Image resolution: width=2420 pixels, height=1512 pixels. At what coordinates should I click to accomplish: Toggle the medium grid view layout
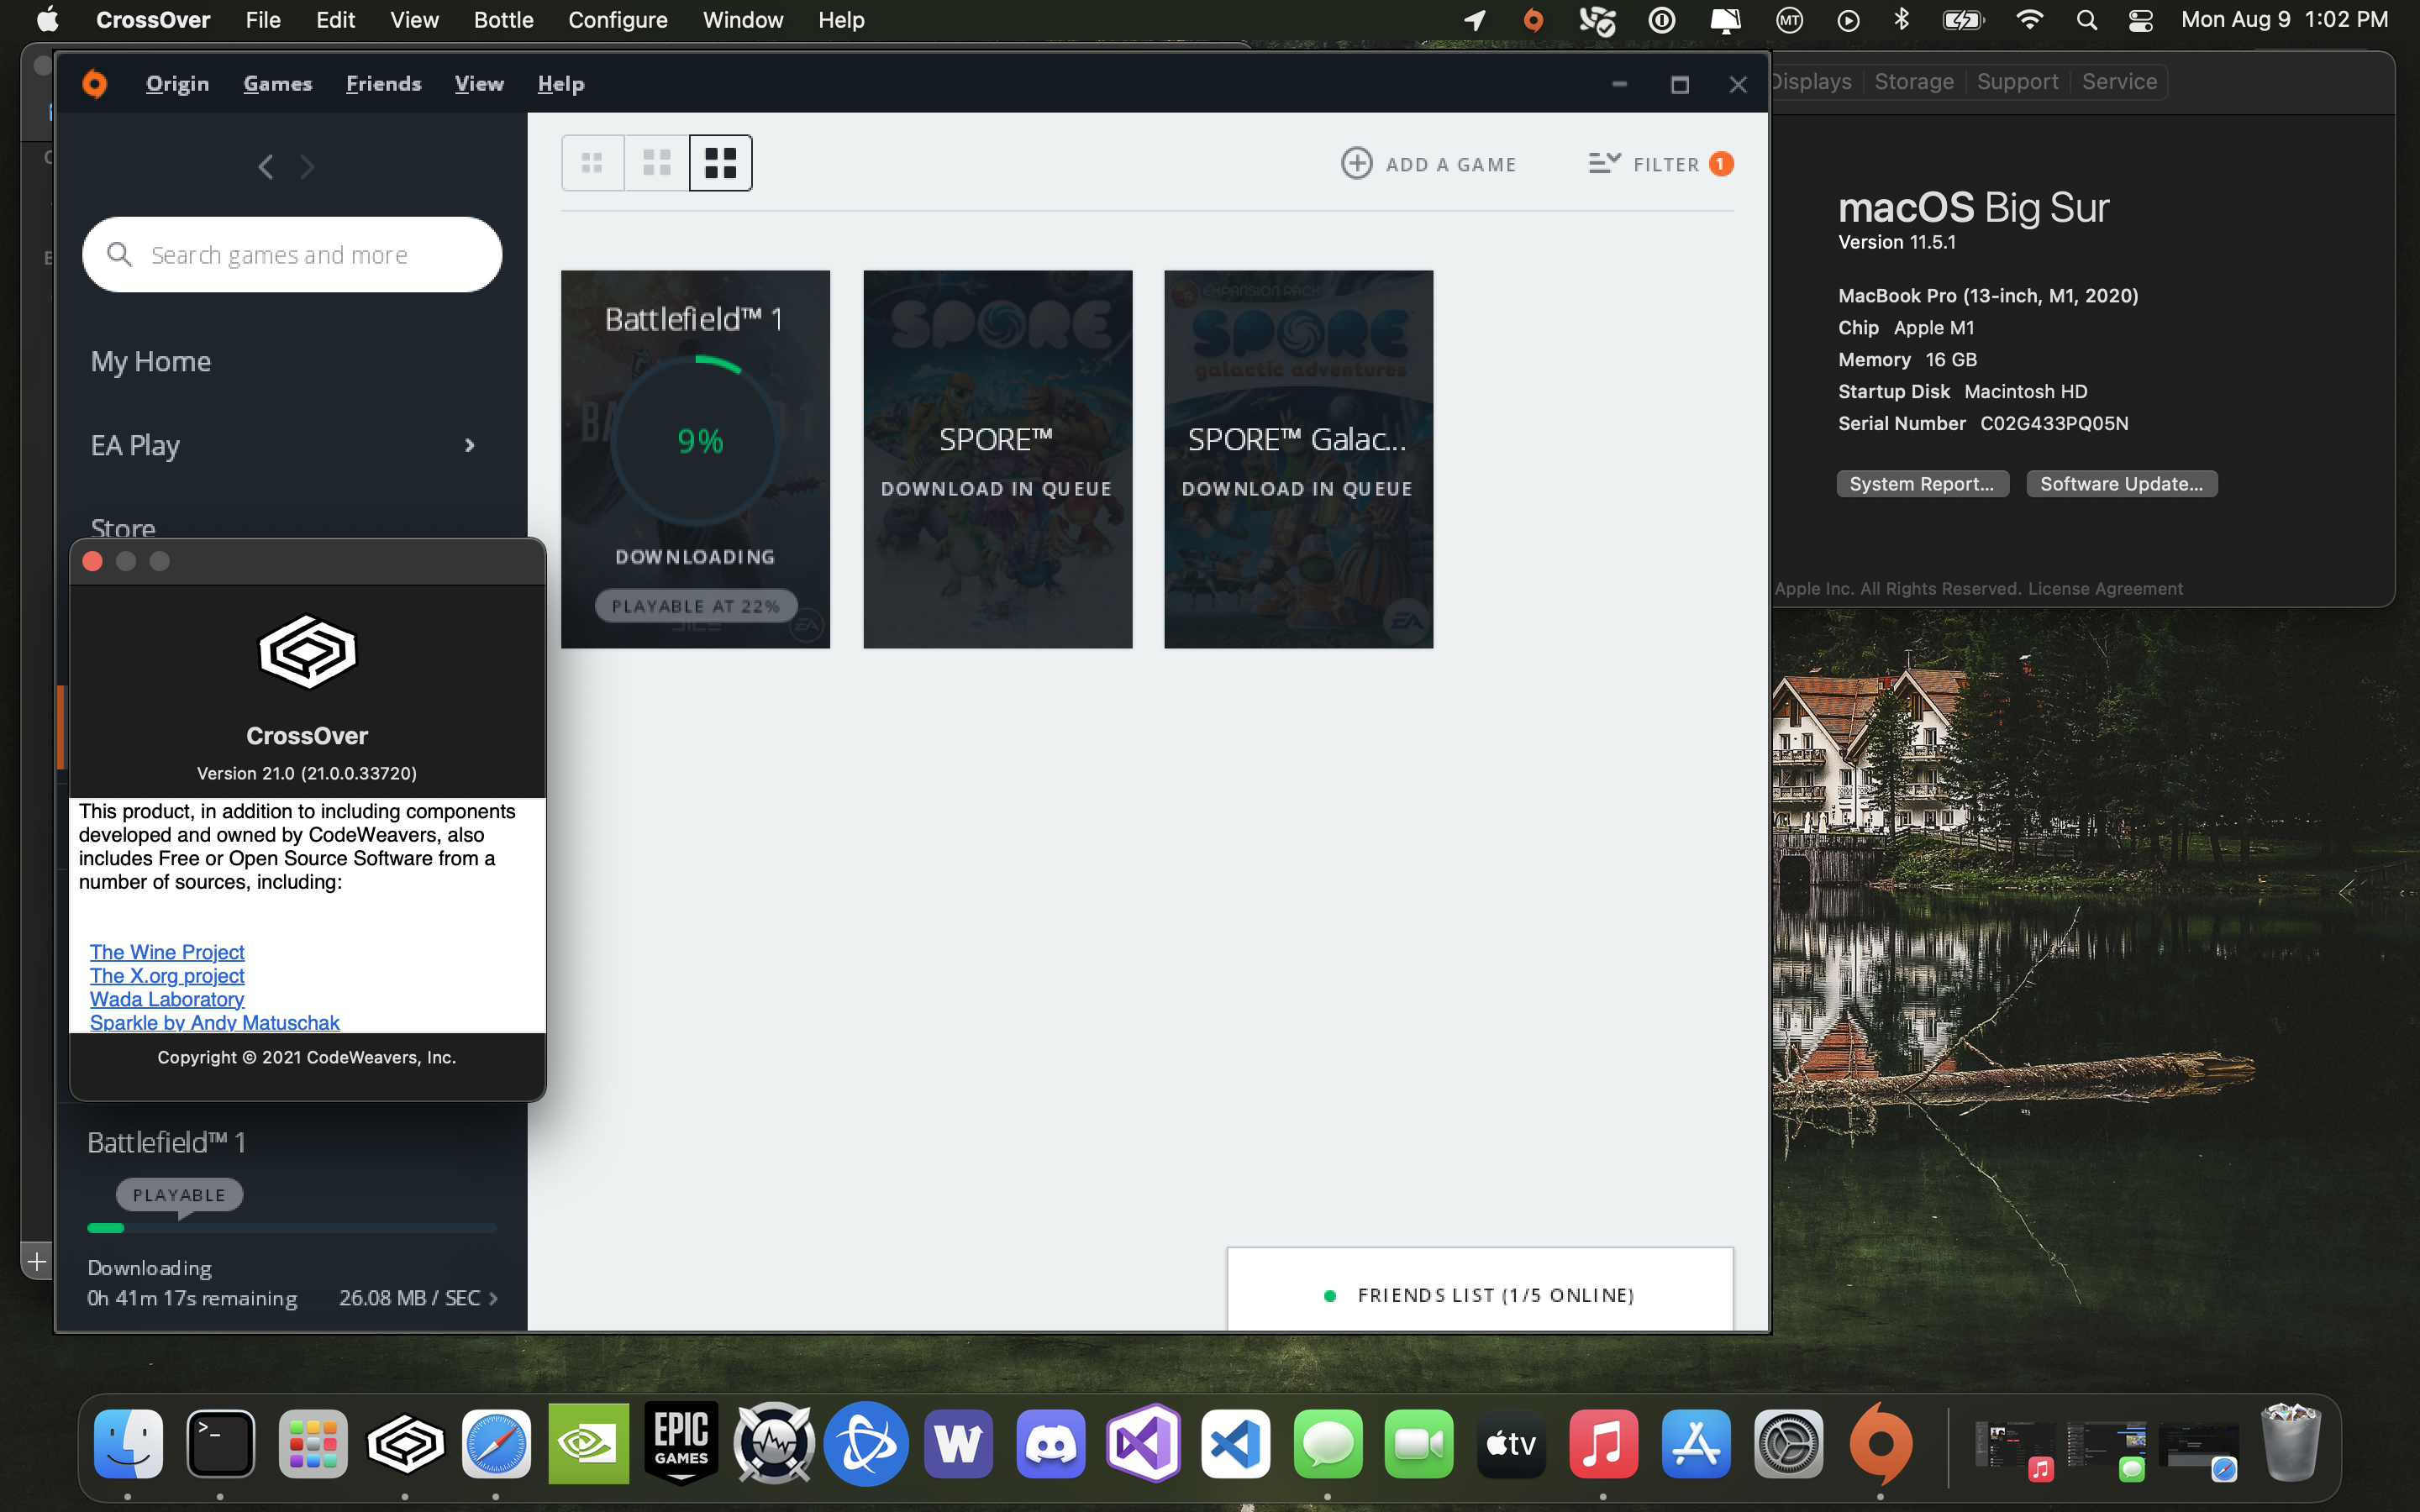(657, 162)
